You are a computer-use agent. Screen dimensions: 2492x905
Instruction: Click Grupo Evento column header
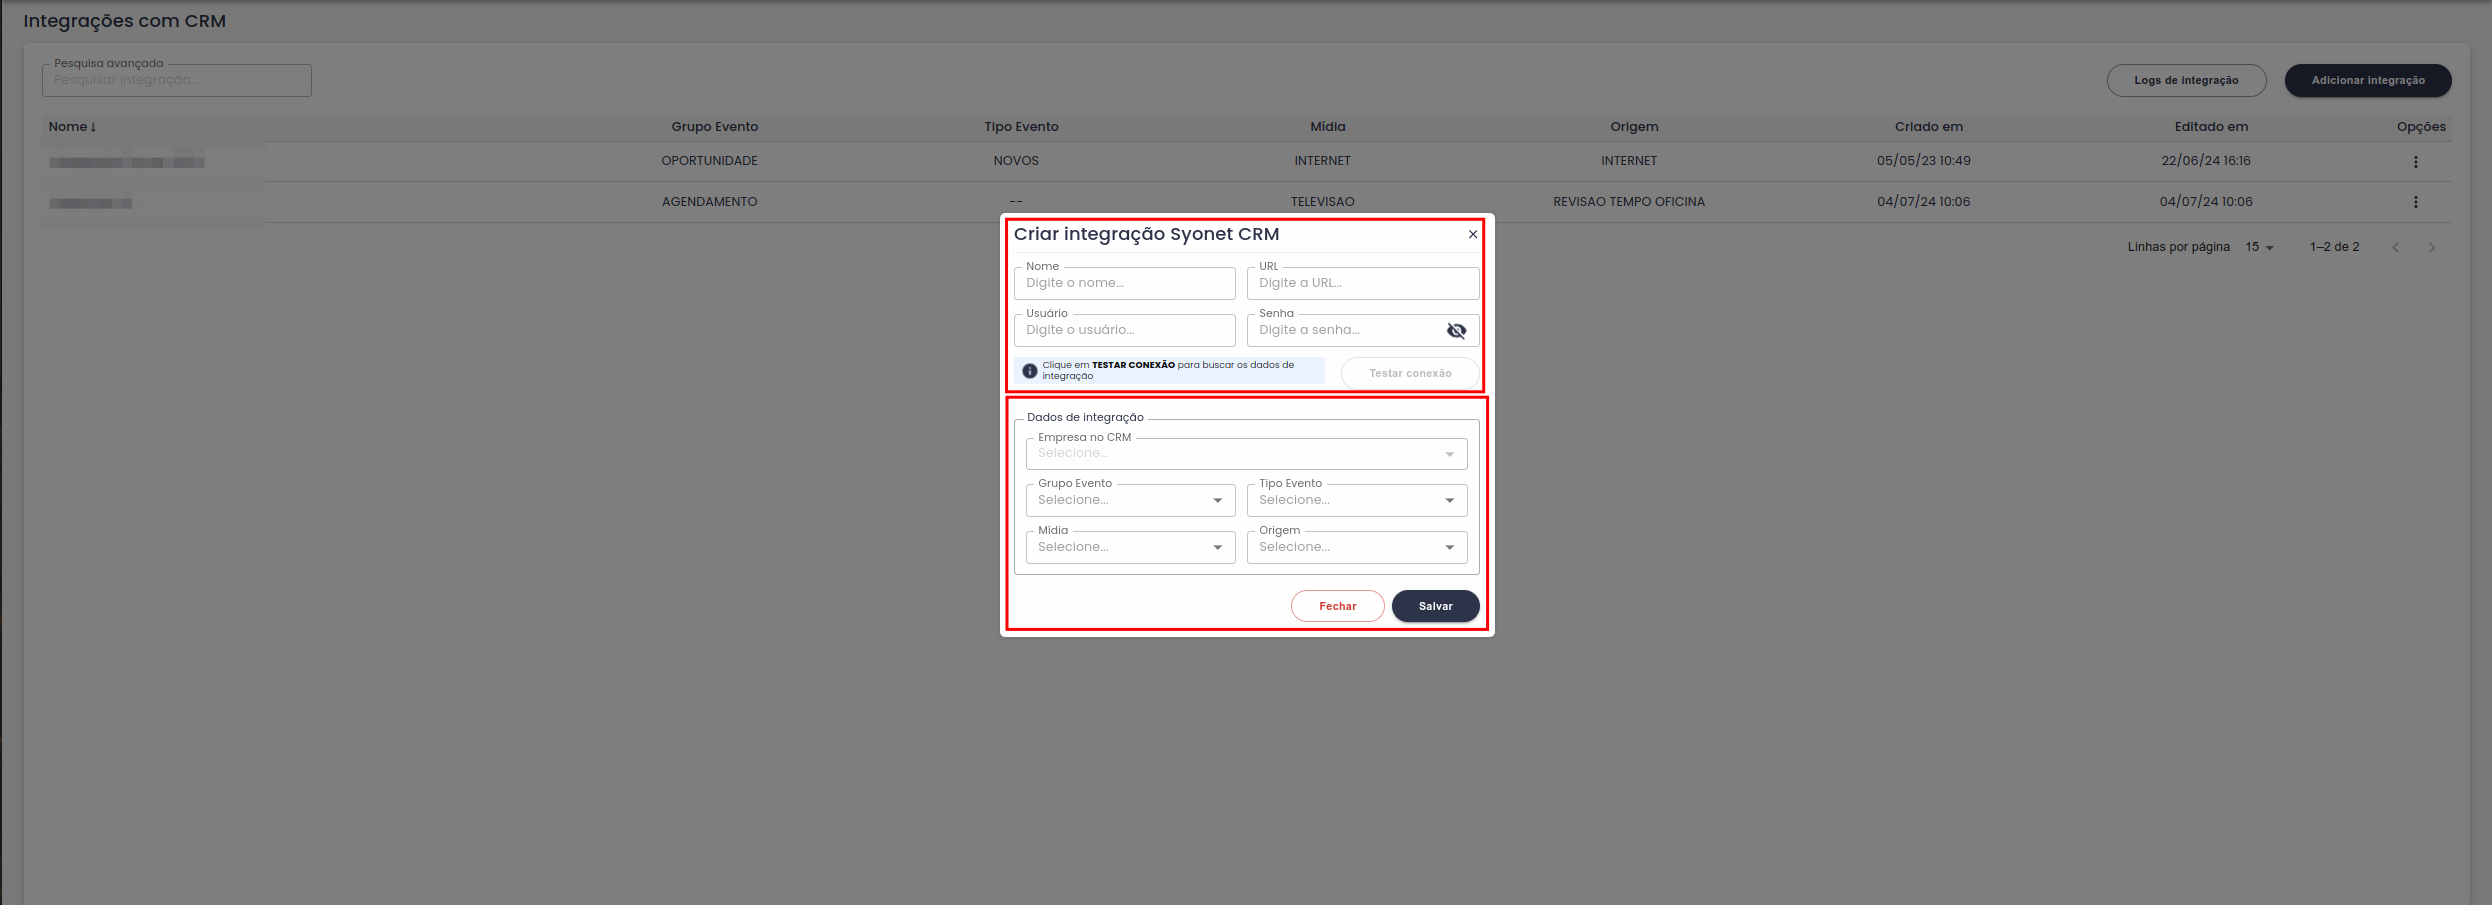tap(714, 127)
